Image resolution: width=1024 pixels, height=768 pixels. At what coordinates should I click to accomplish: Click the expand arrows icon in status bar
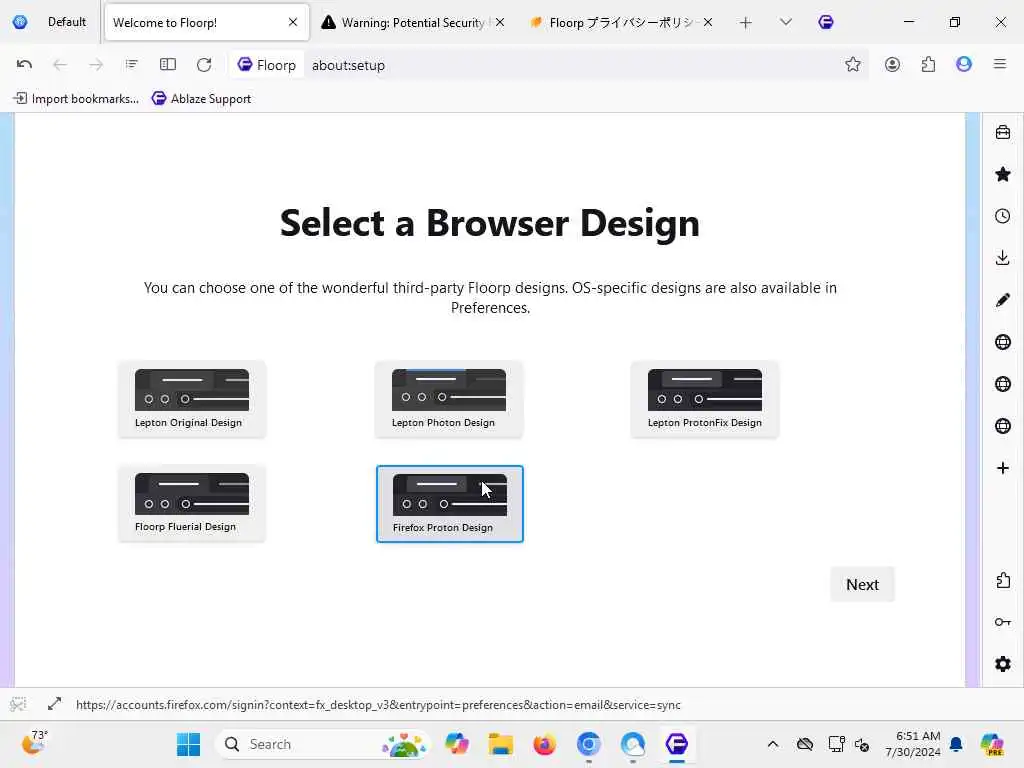(54, 704)
